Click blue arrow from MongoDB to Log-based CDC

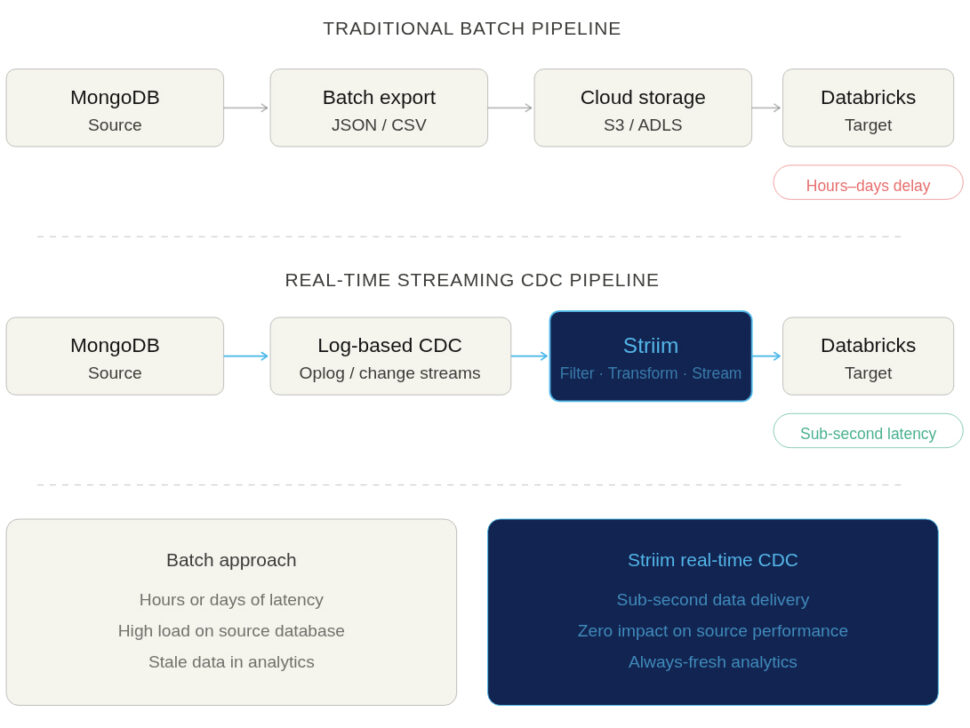click(x=247, y=356)
